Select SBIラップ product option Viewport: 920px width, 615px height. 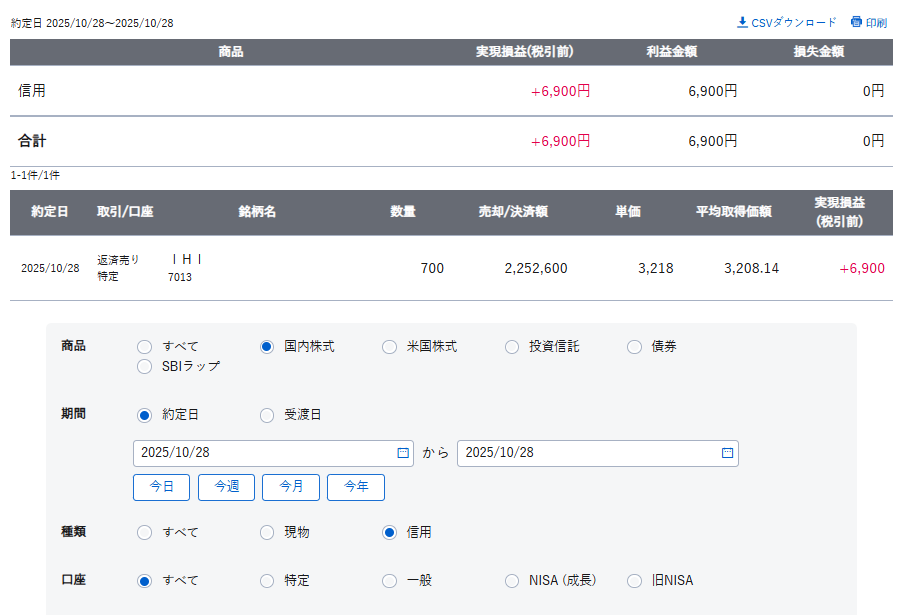coord(145,366)
